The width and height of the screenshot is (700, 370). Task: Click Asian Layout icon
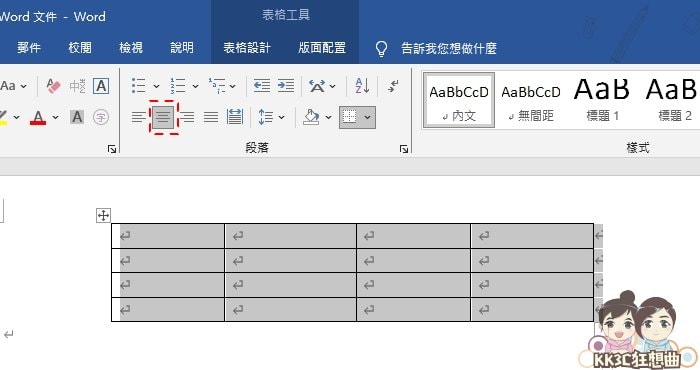coord(317,85)
